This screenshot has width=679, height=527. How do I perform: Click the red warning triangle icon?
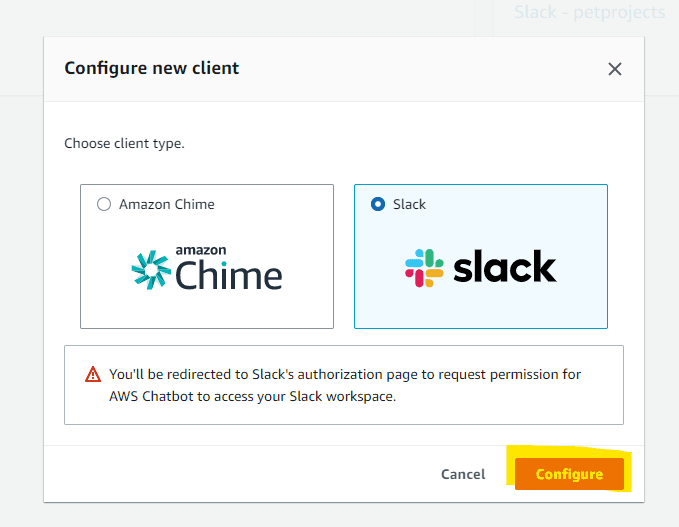point(93,375)
